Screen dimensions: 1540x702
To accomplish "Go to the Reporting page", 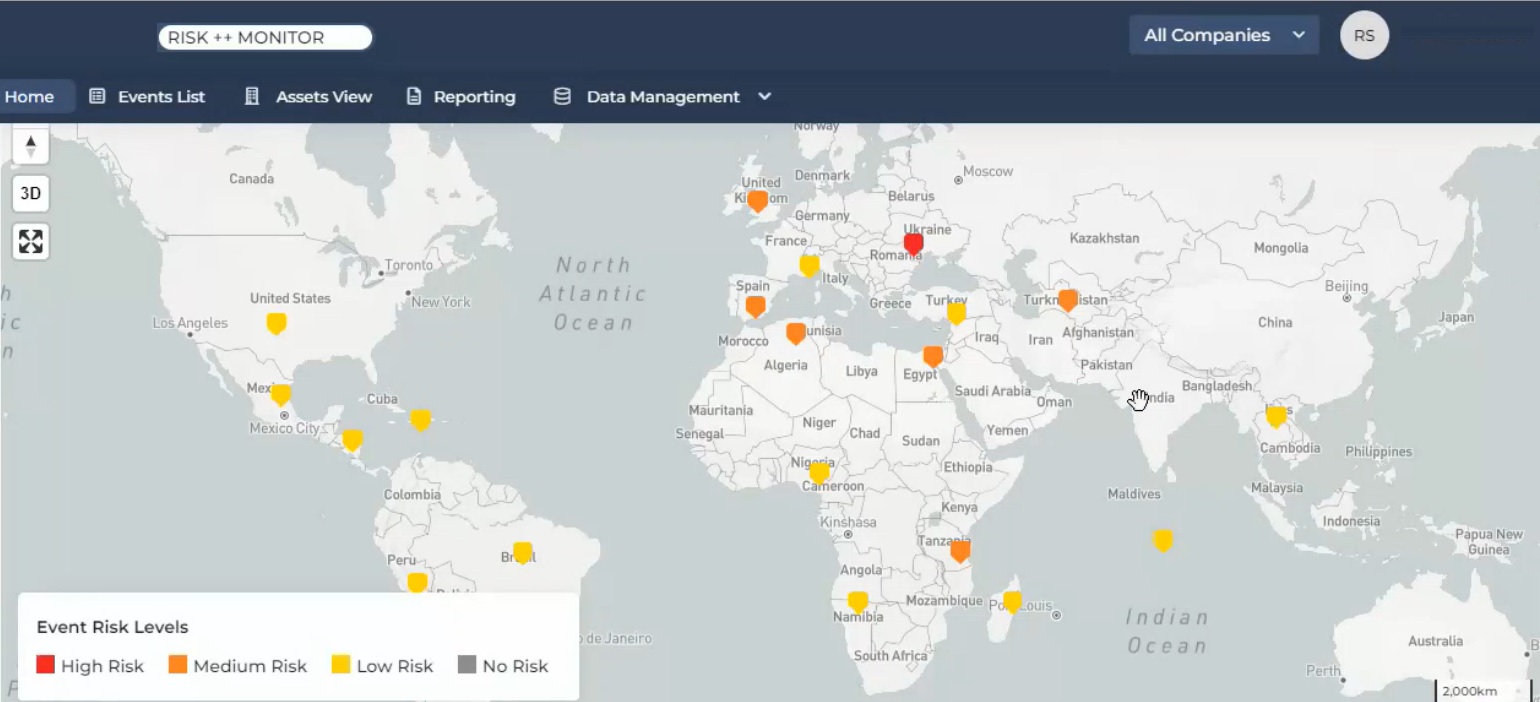I will point(460,97).
